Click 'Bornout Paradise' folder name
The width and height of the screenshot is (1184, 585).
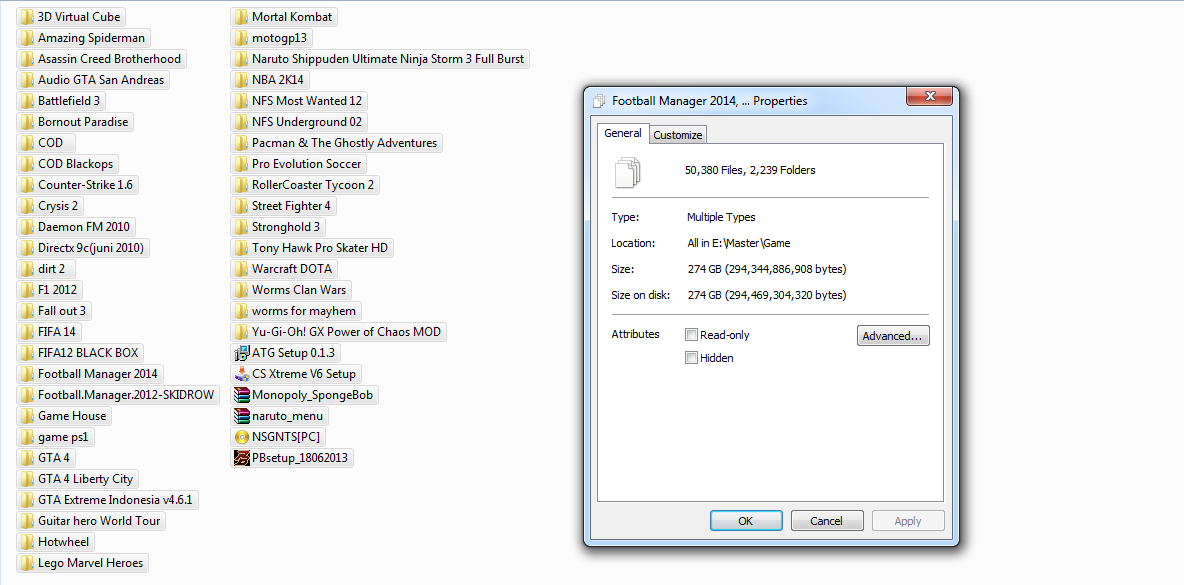tap(83, 122)
